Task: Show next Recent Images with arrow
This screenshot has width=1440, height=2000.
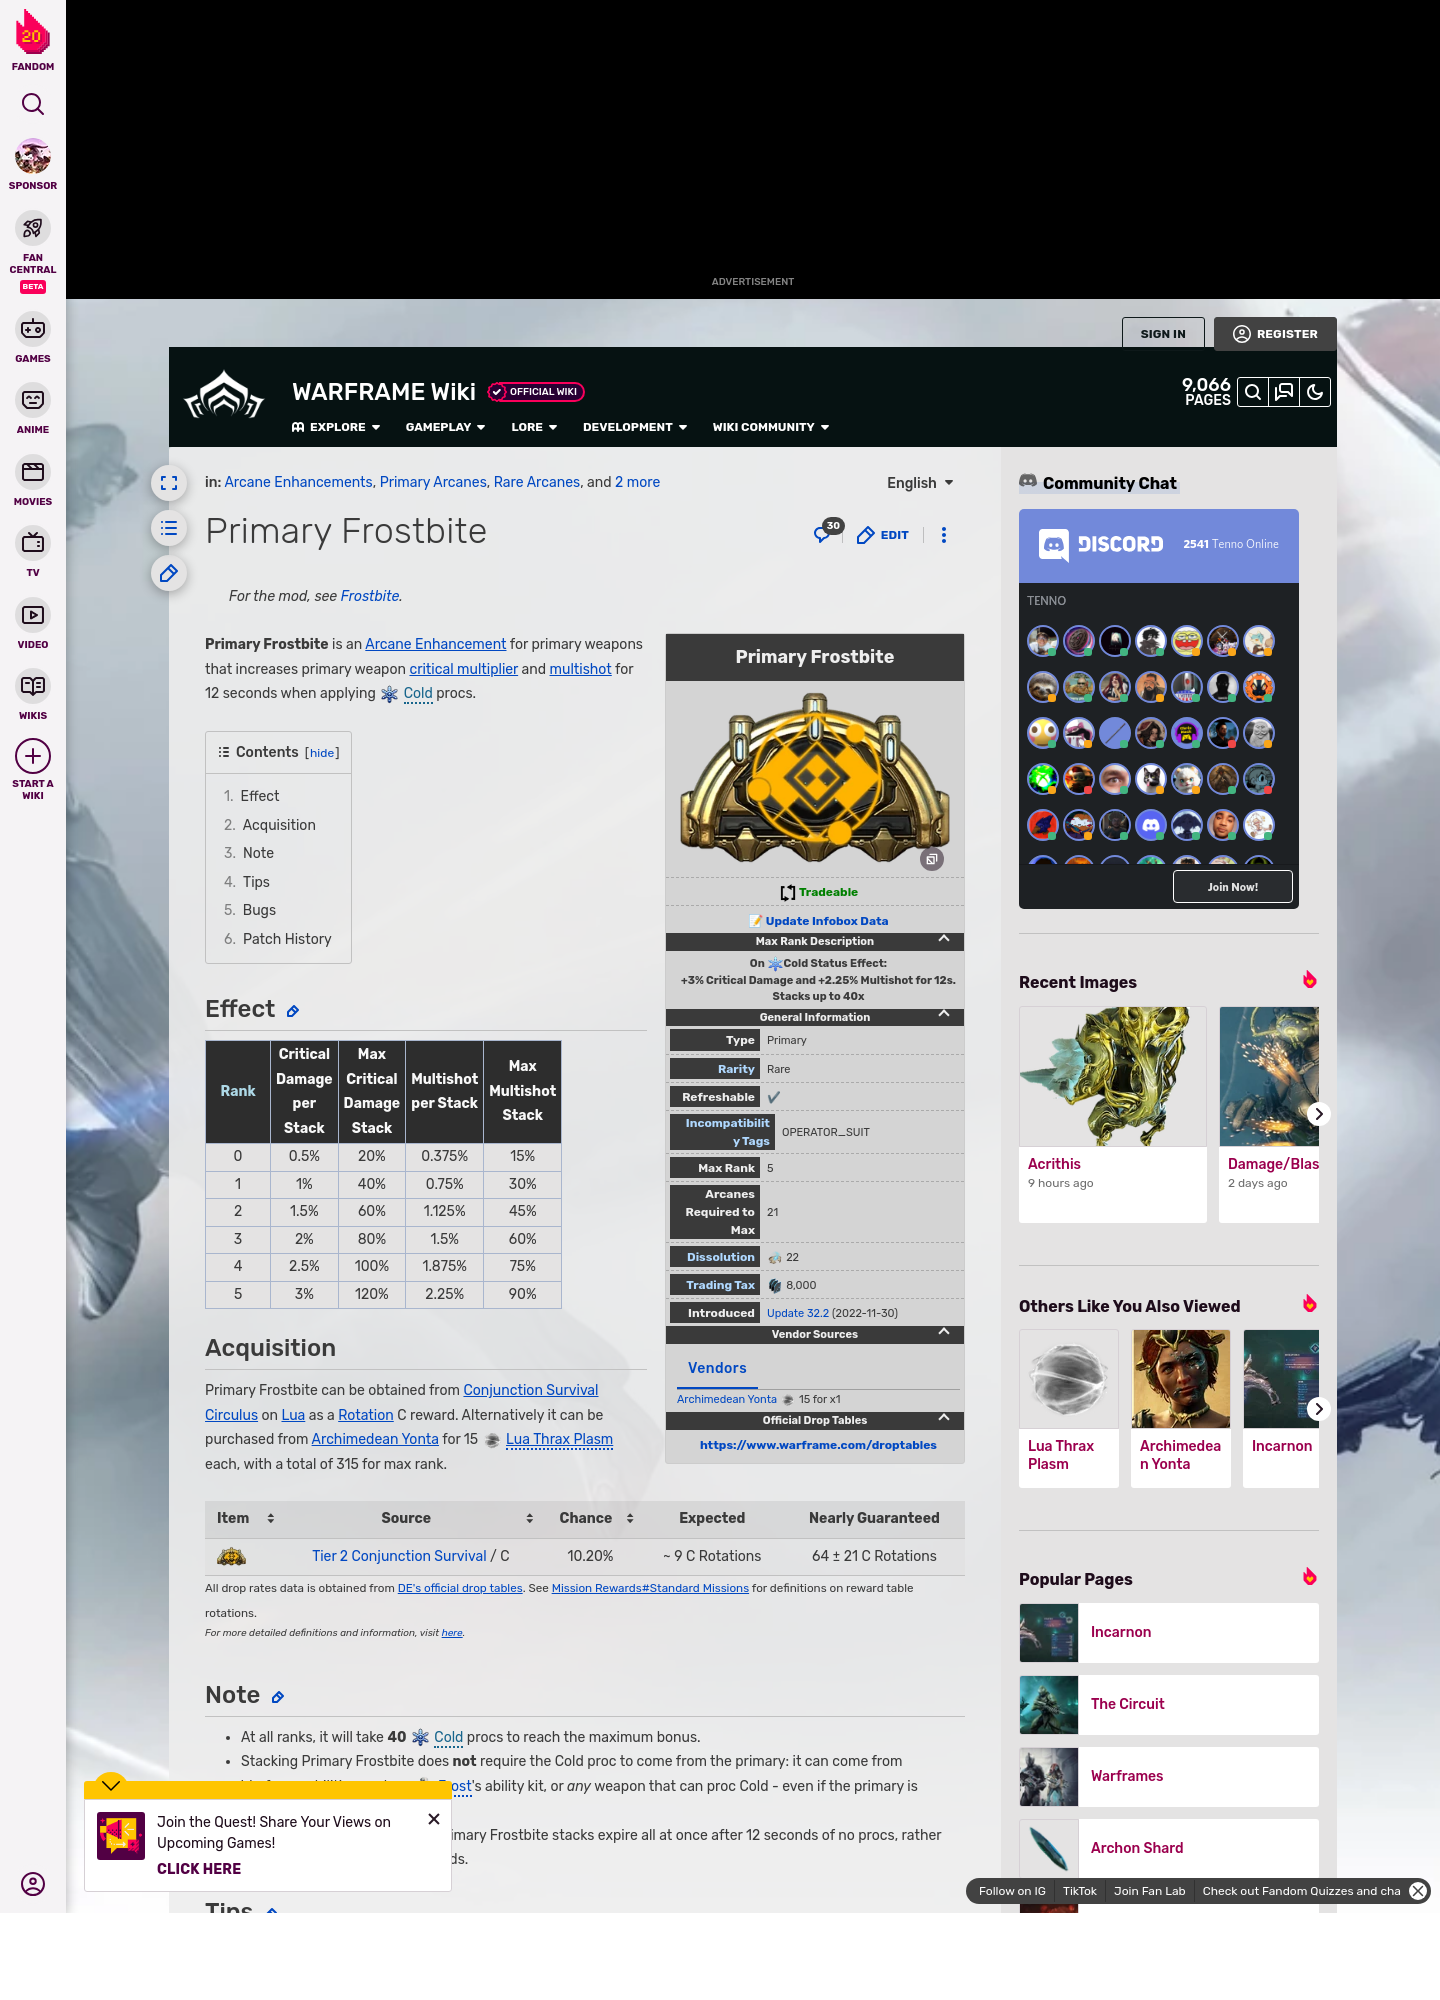Action: 1319,1114
